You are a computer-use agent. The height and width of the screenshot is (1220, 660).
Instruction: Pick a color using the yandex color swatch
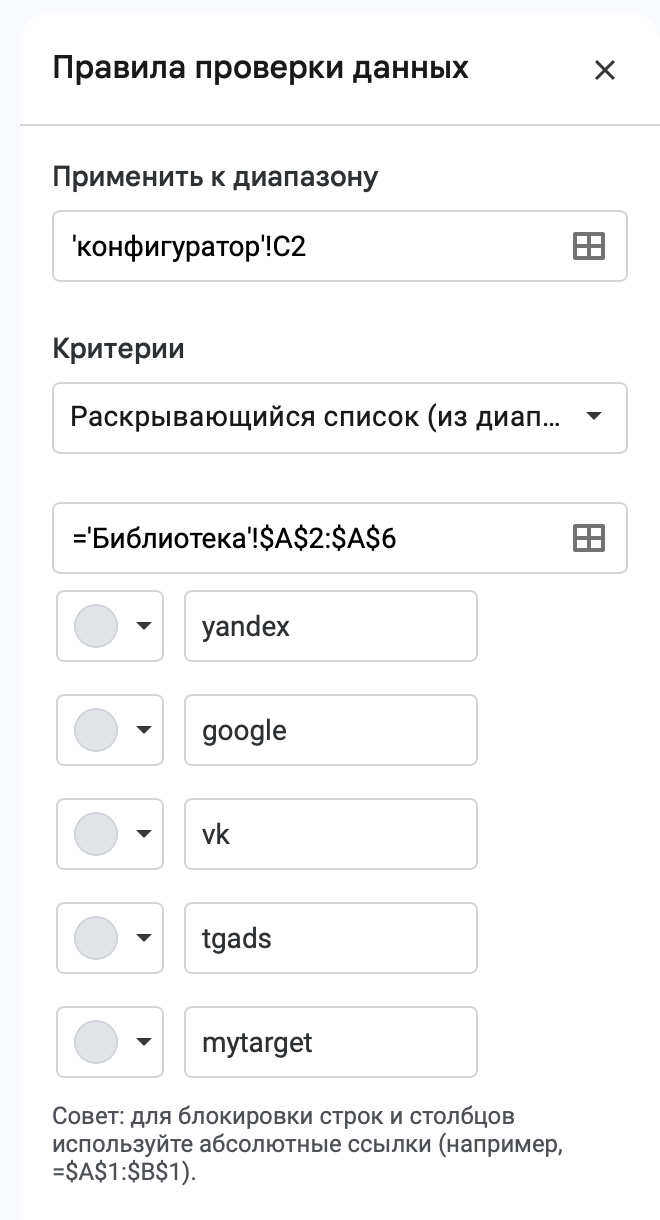(x=96, y=626)
